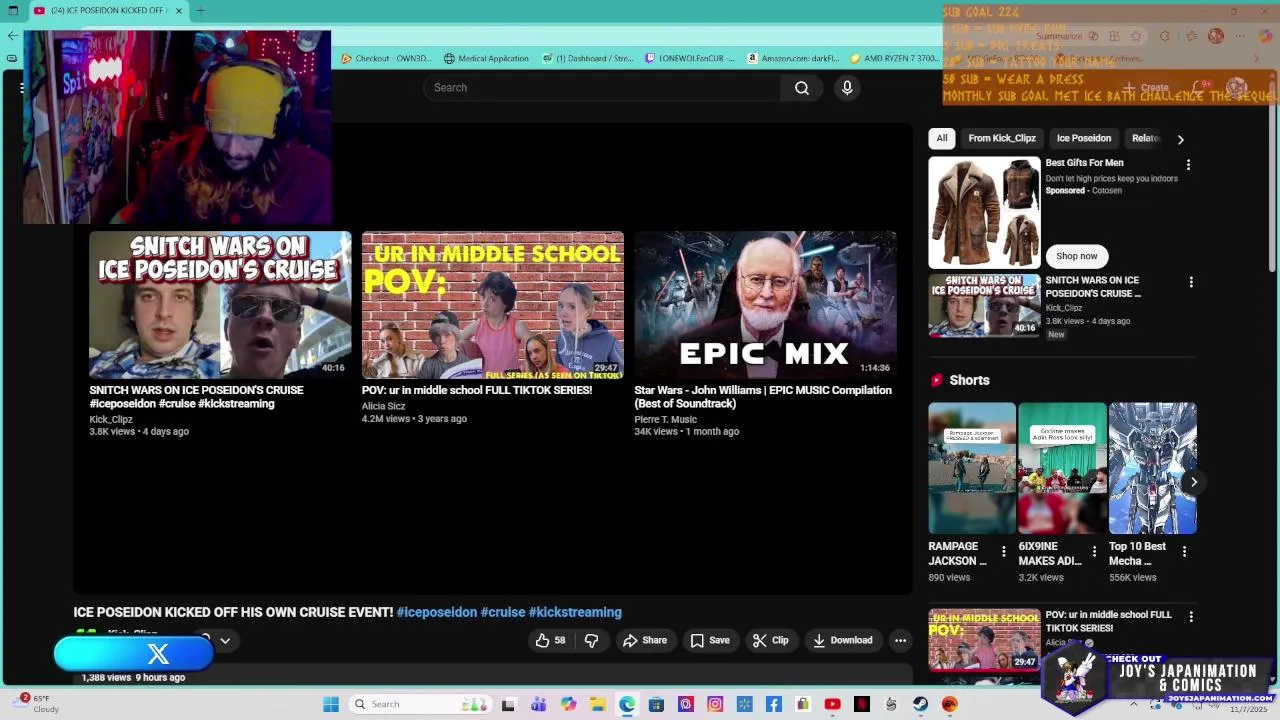Open #kickstreaming hashtag link
The height and width of the screenshot is (720, 1280).
[575, 612]
